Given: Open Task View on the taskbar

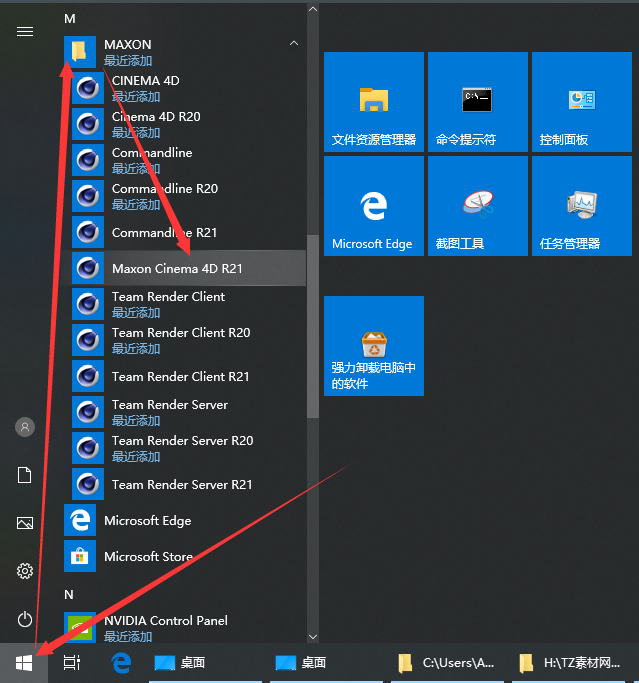Looking at the screenshot, I should [72, 663].
